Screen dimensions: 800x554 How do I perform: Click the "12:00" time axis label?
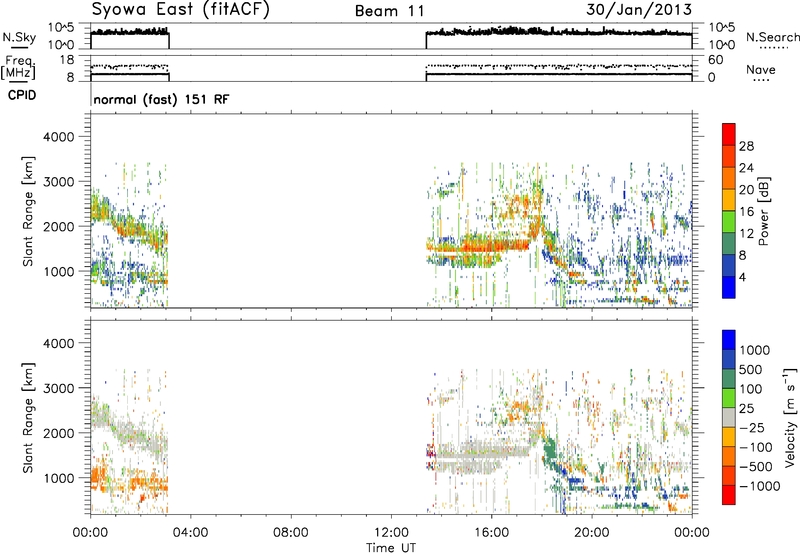391,533
